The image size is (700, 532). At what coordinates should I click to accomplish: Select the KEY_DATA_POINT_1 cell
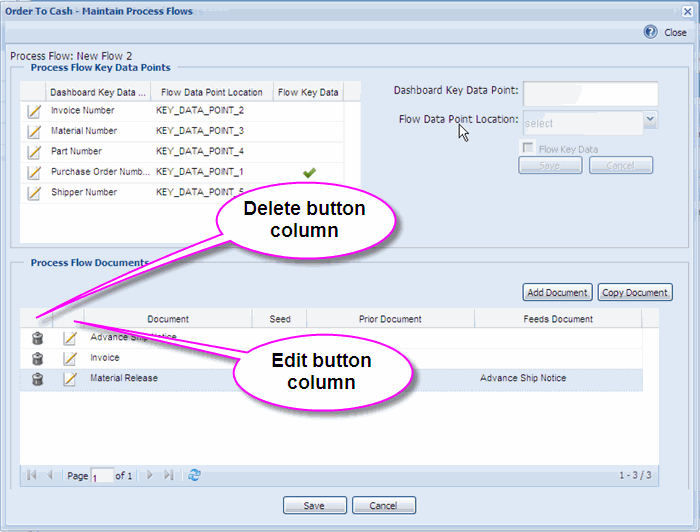point(200,172)
